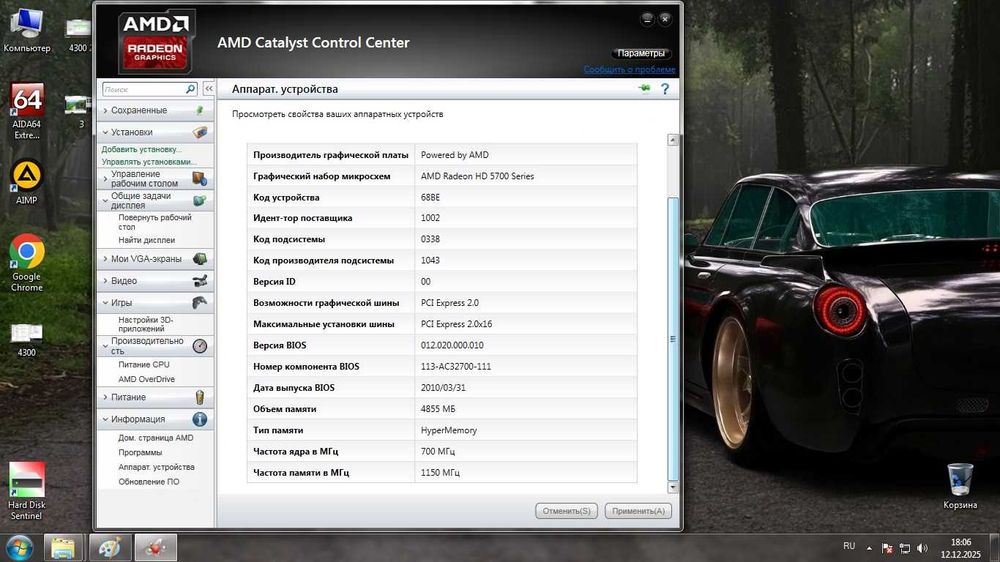Switch the RU input language indicator

(x=849, y=547)
